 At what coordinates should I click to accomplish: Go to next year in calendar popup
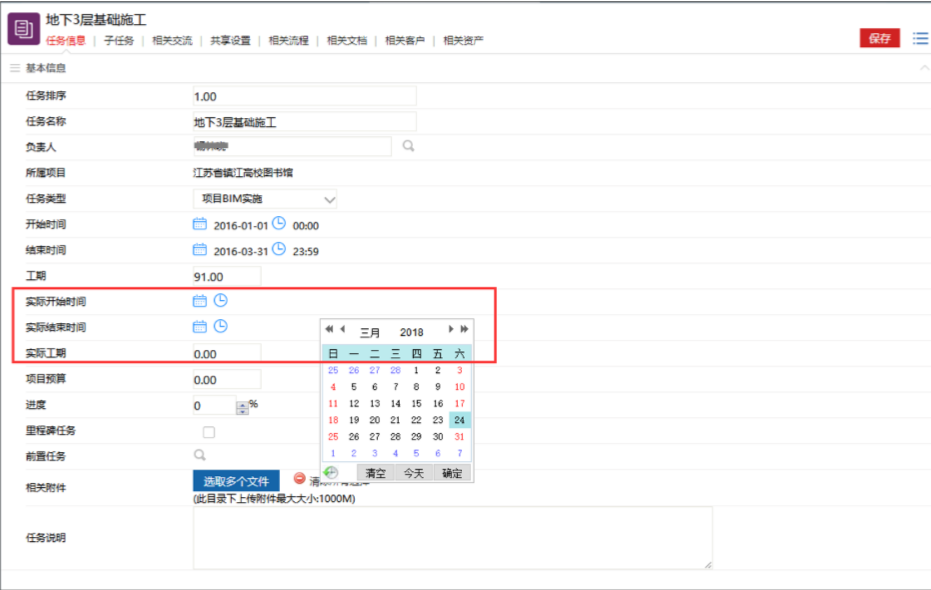(x=464, y=329)
